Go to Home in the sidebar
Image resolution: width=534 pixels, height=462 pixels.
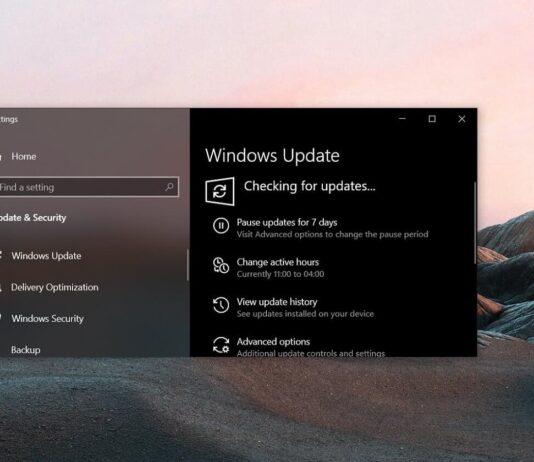pyautogui.click(x=23, y=156)
